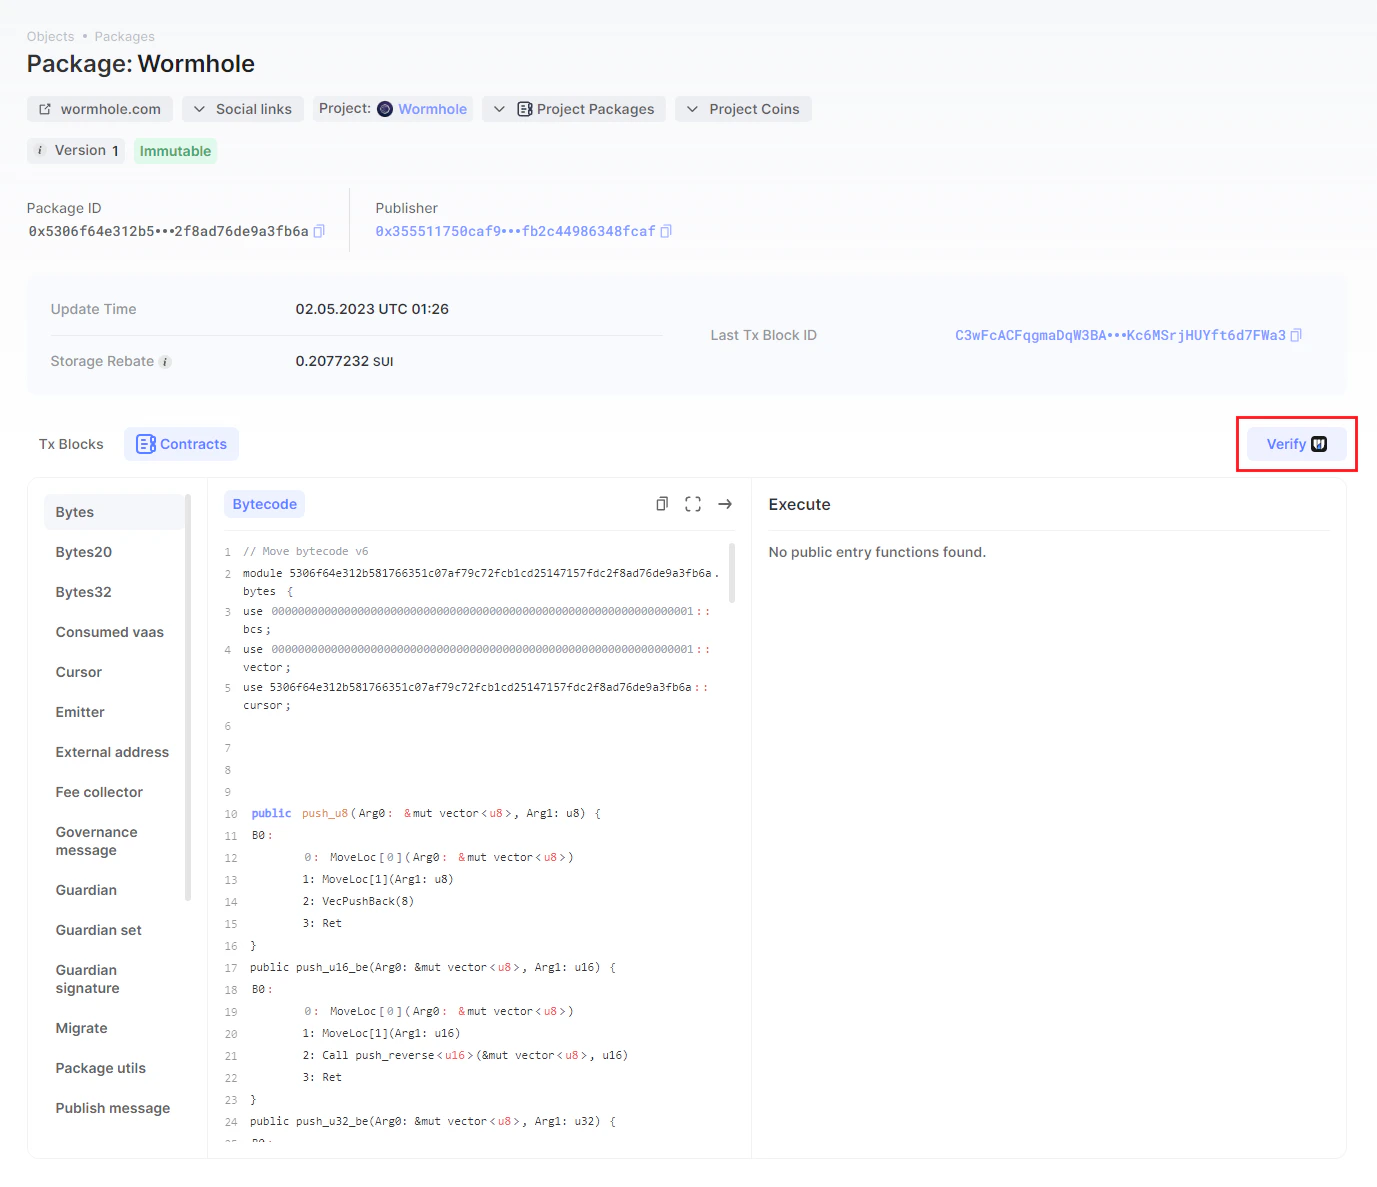Viewport: 1377px width, 1187px height.
Task: Click the 'Package: Wormhole' heading
Action: 141,64
